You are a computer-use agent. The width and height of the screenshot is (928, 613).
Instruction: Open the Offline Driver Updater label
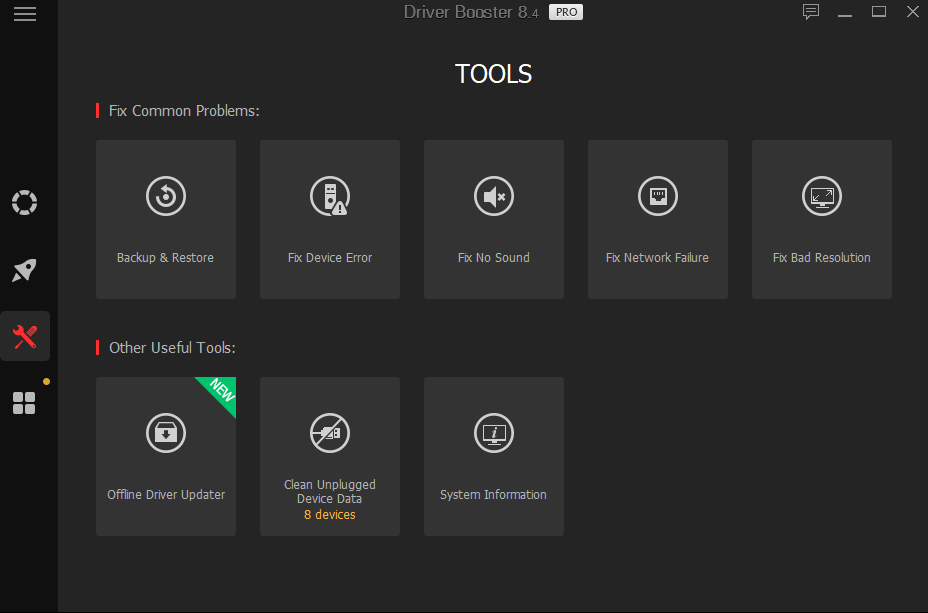[x=166, y=495]
